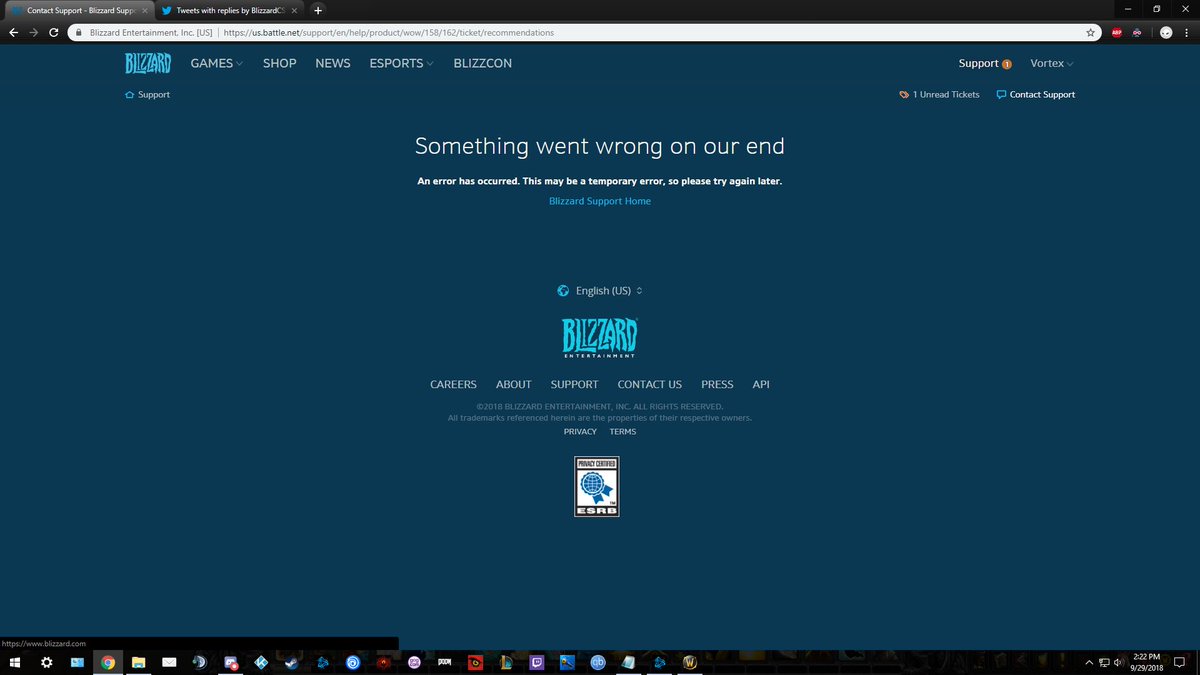Open the BLIZZCON page
Image resolution: width=1200 pixels, height=675 pixels.
(x=482, y=63)
